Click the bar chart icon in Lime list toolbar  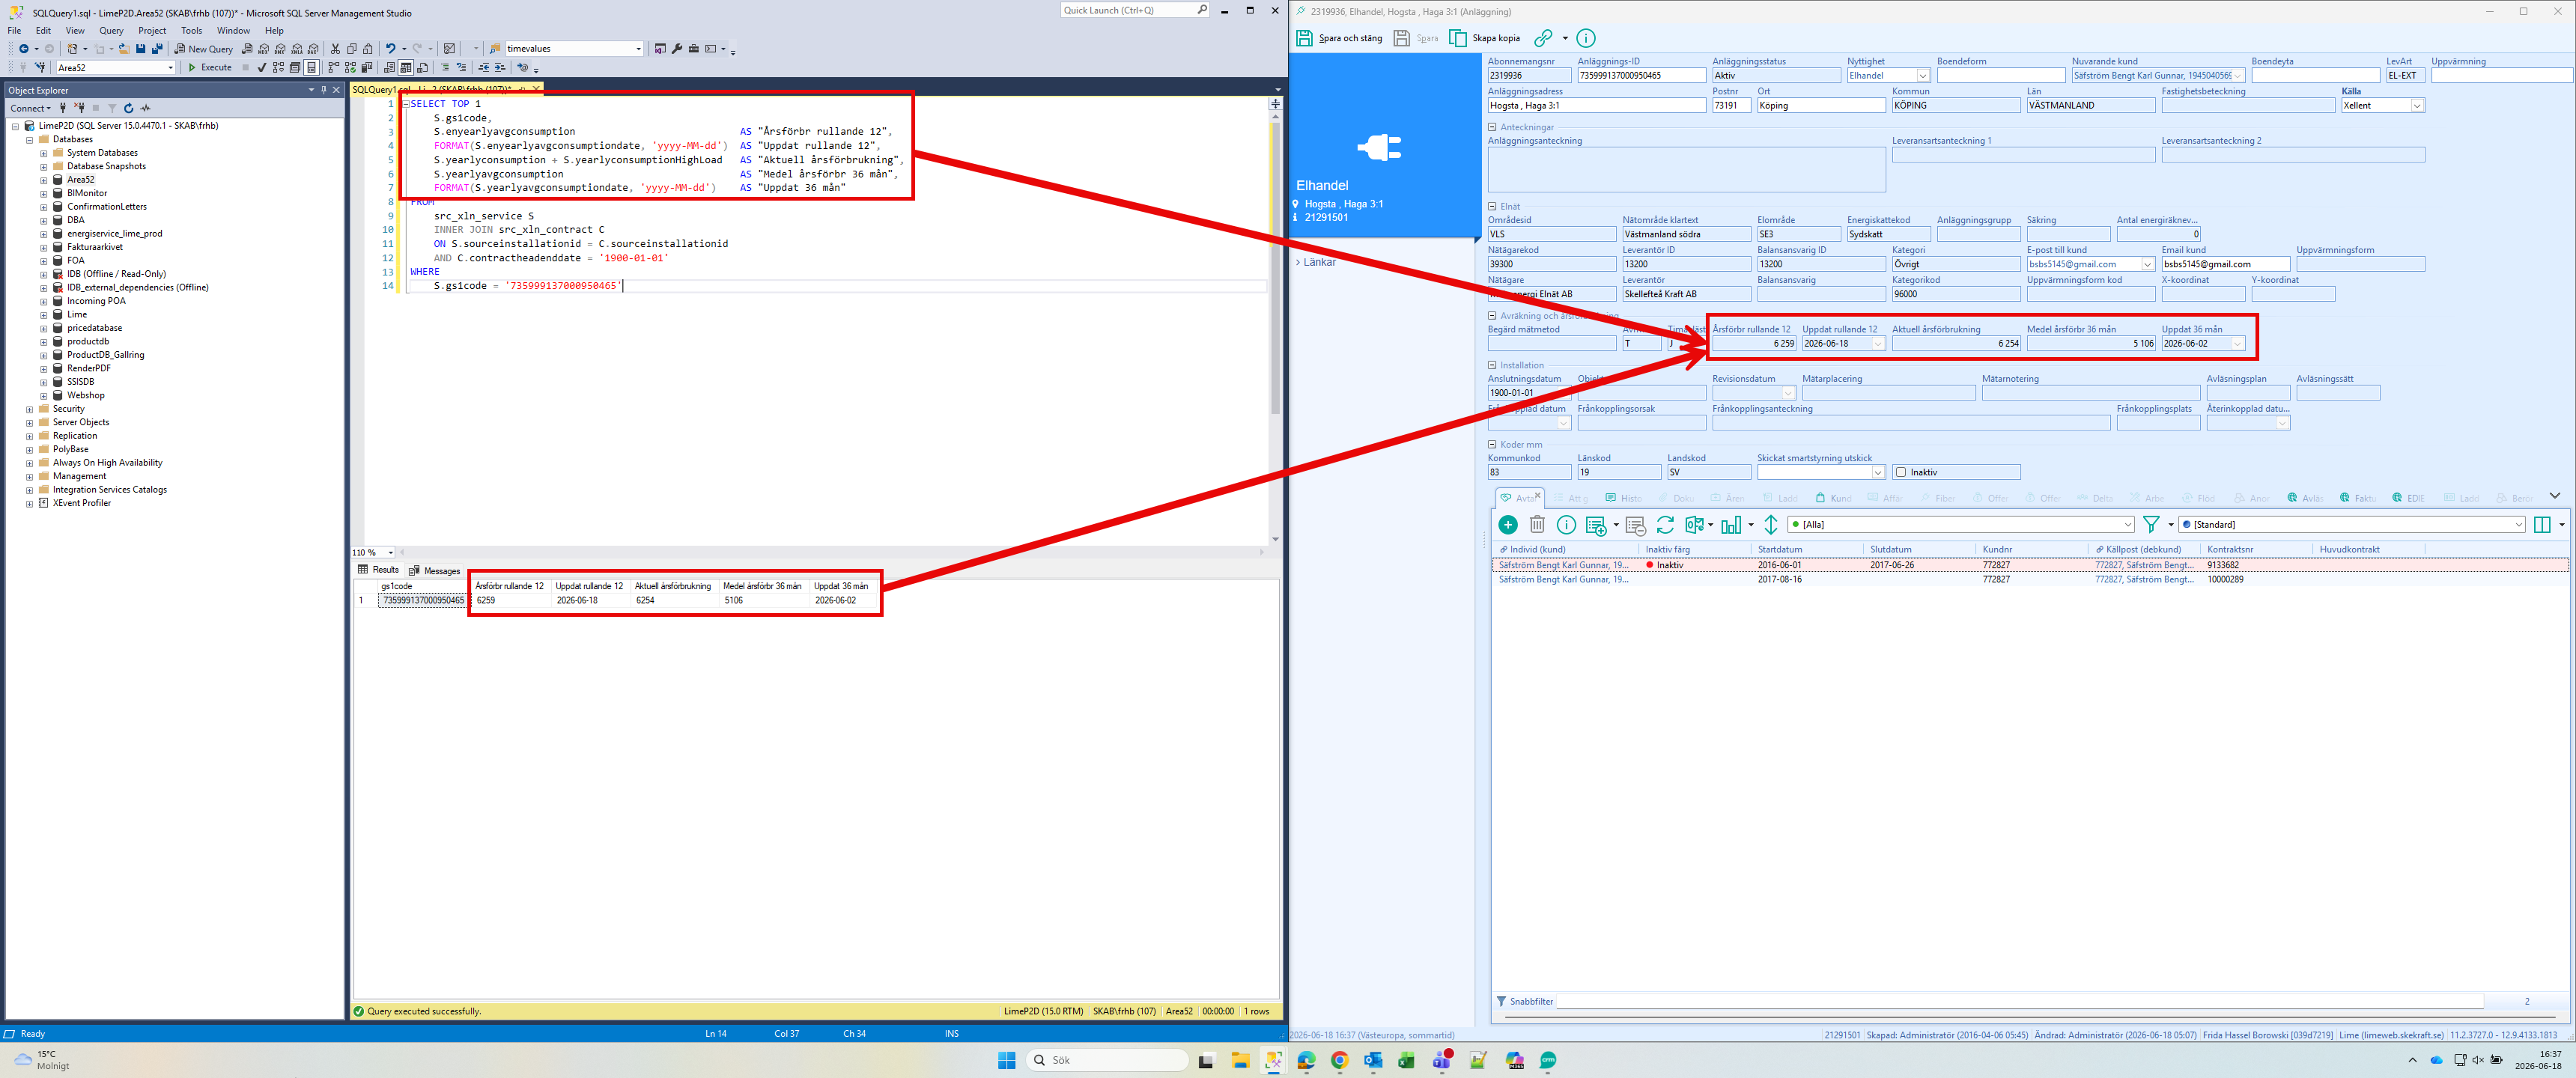tap(1731, 525)
